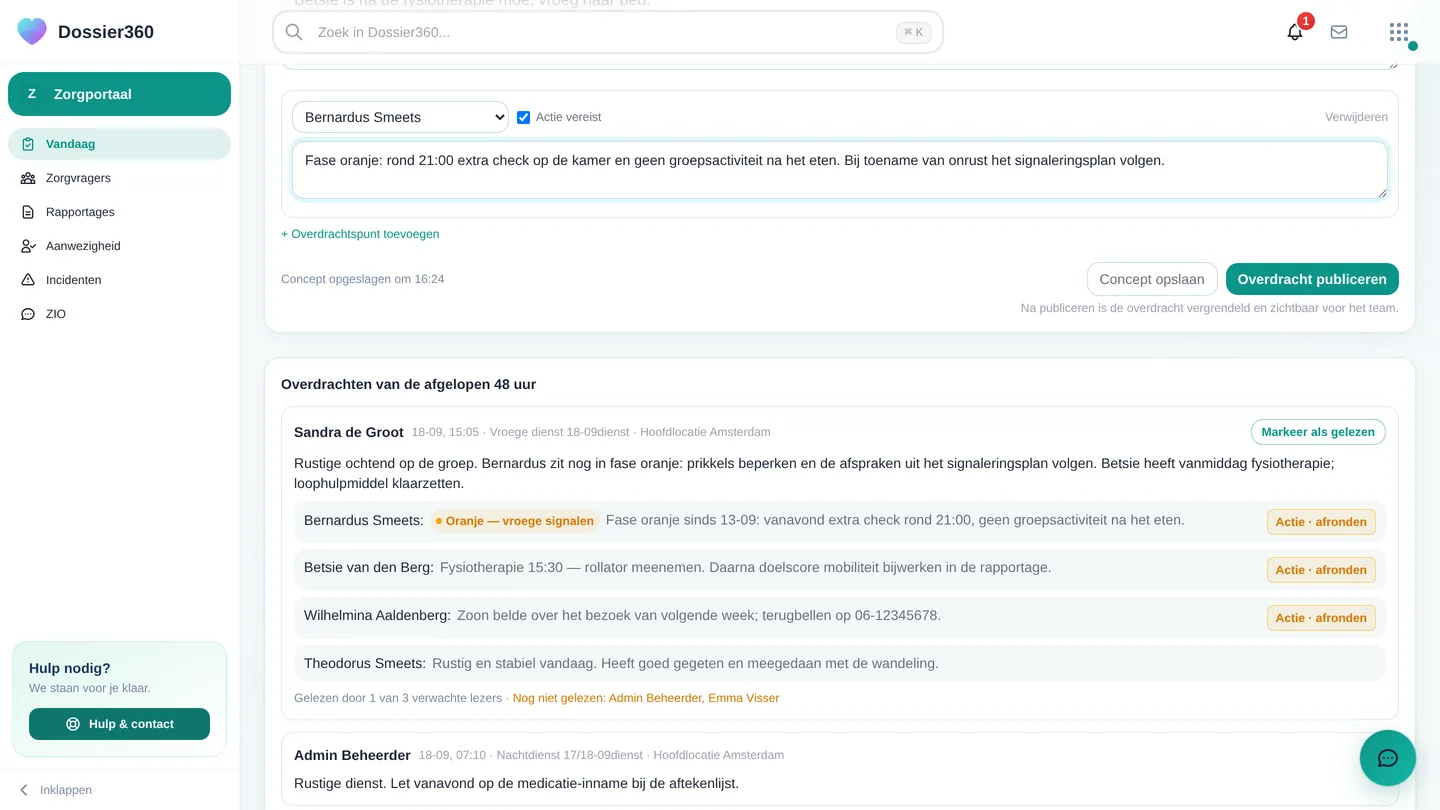The image size is (1440, 810).
Task: Add a new handover point
Action: (x=360, y=234)
